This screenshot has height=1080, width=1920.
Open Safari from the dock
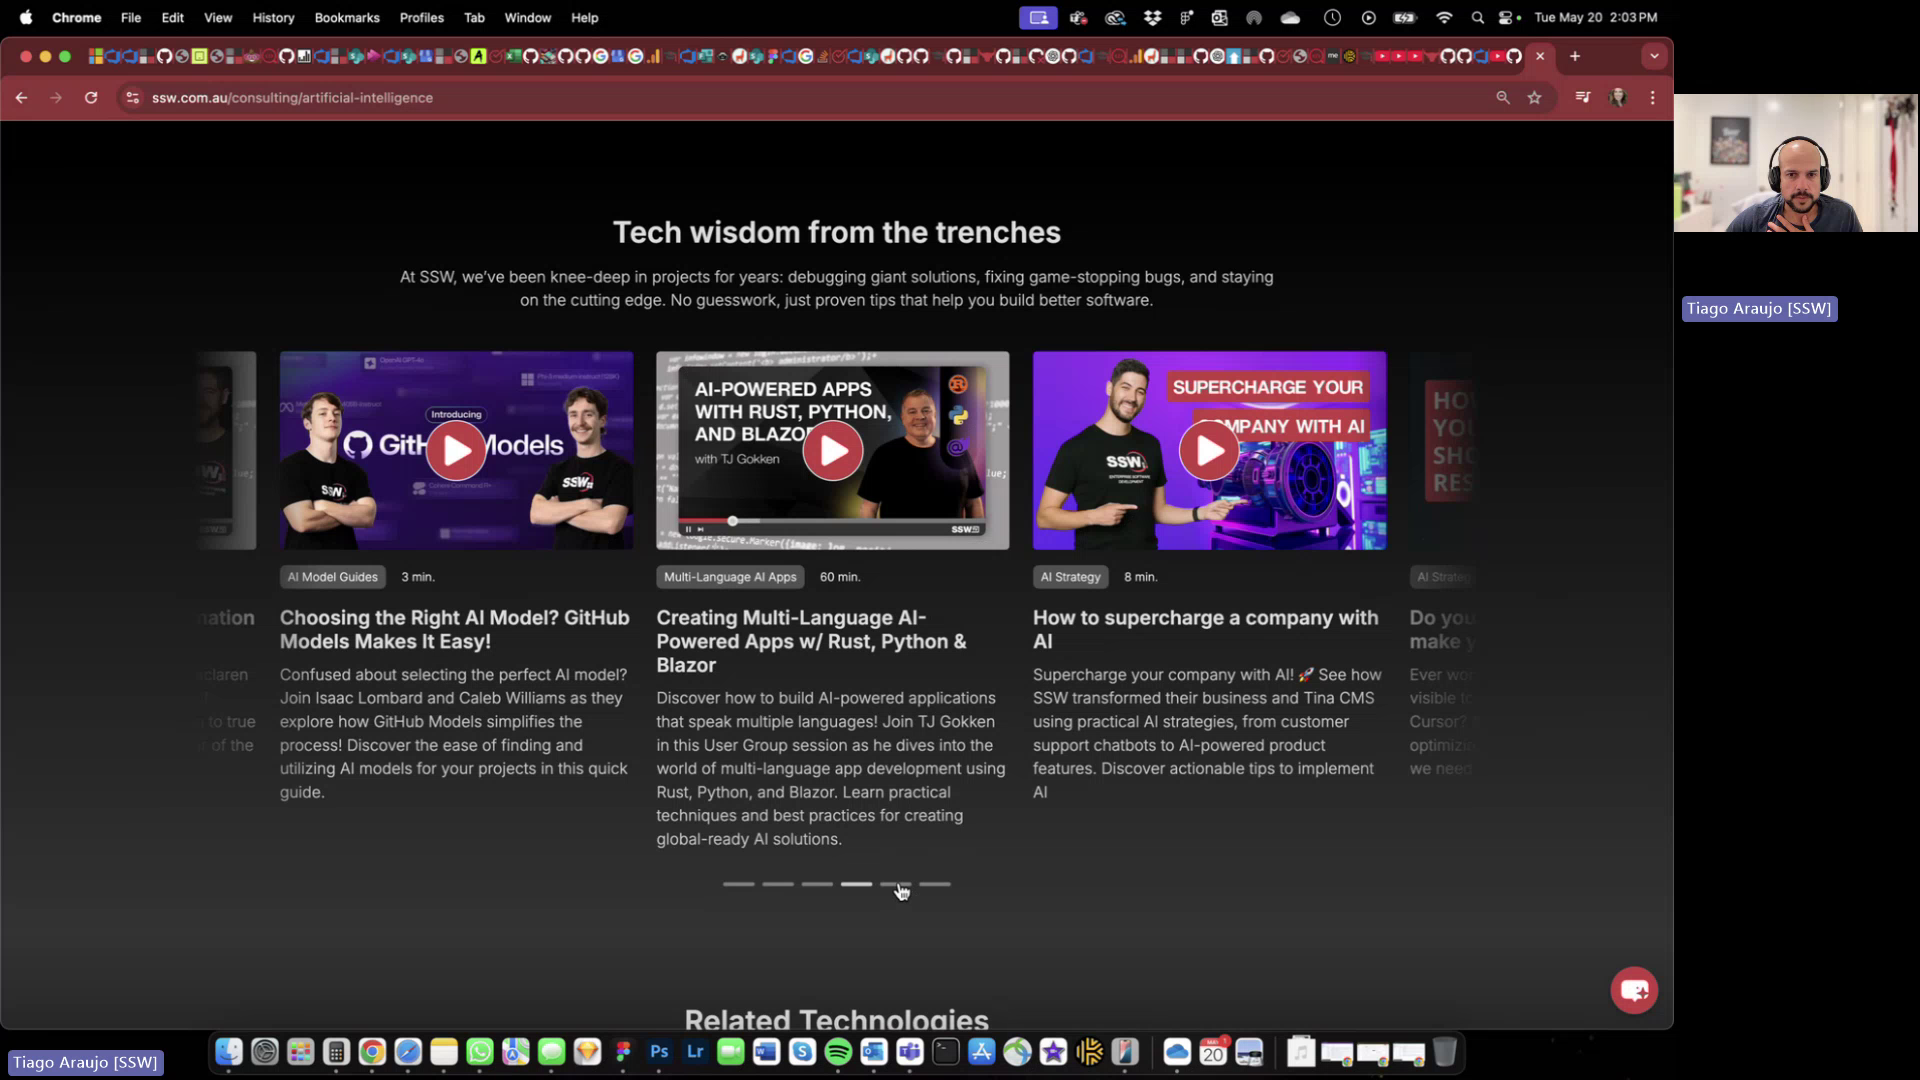(408, 1052)
